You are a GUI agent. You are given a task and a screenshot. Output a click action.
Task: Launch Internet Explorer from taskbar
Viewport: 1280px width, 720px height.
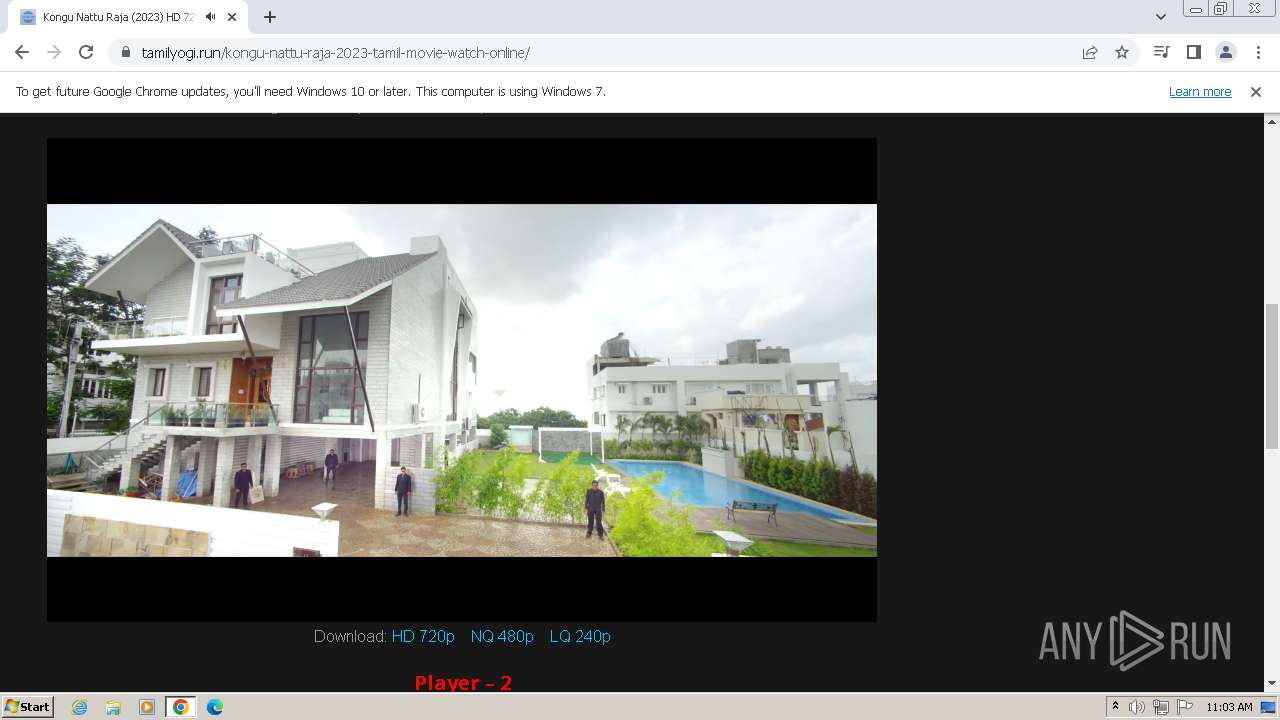point(79,707)
